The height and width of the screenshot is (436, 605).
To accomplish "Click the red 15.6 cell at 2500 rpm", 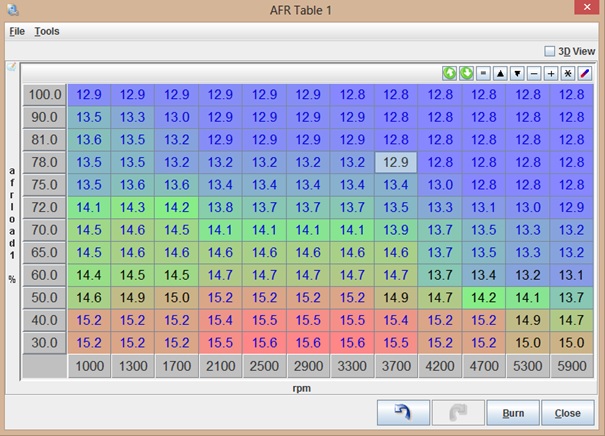I will tap(265, 343).
